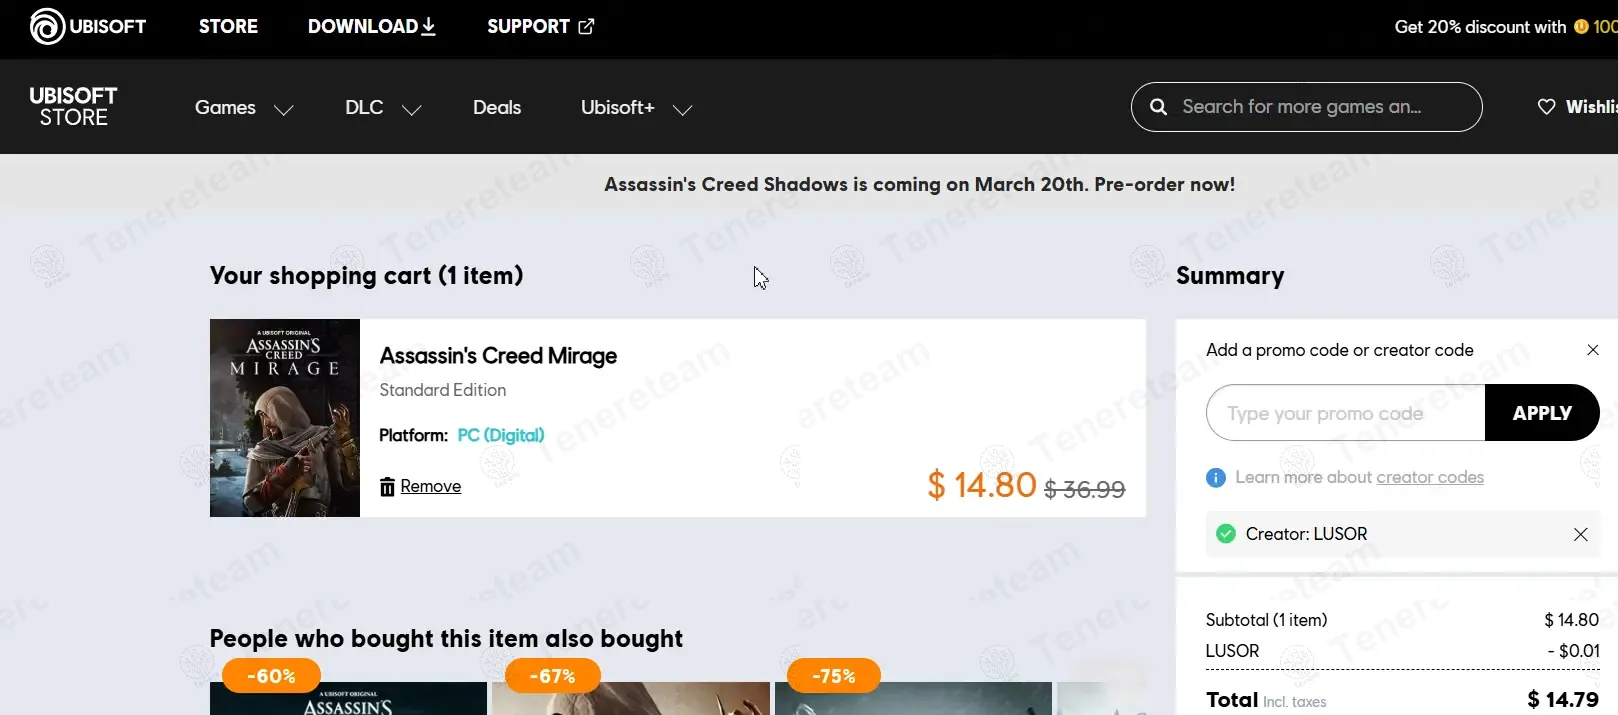
Task: Close the promo code section
Action: (1592, 350)
